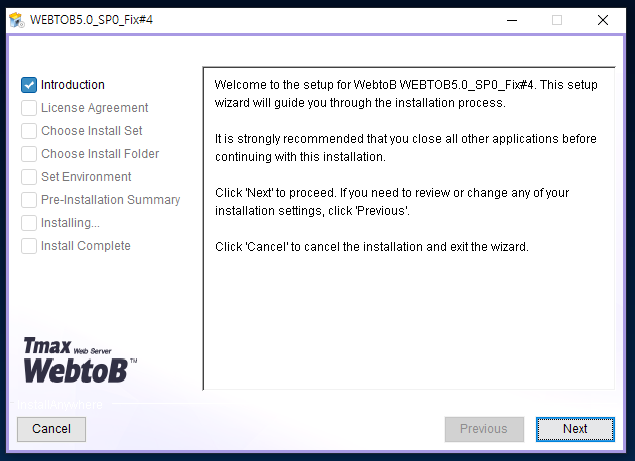Select the Installing... label
This screenshot has height=461, width=635.
[70, 223]
